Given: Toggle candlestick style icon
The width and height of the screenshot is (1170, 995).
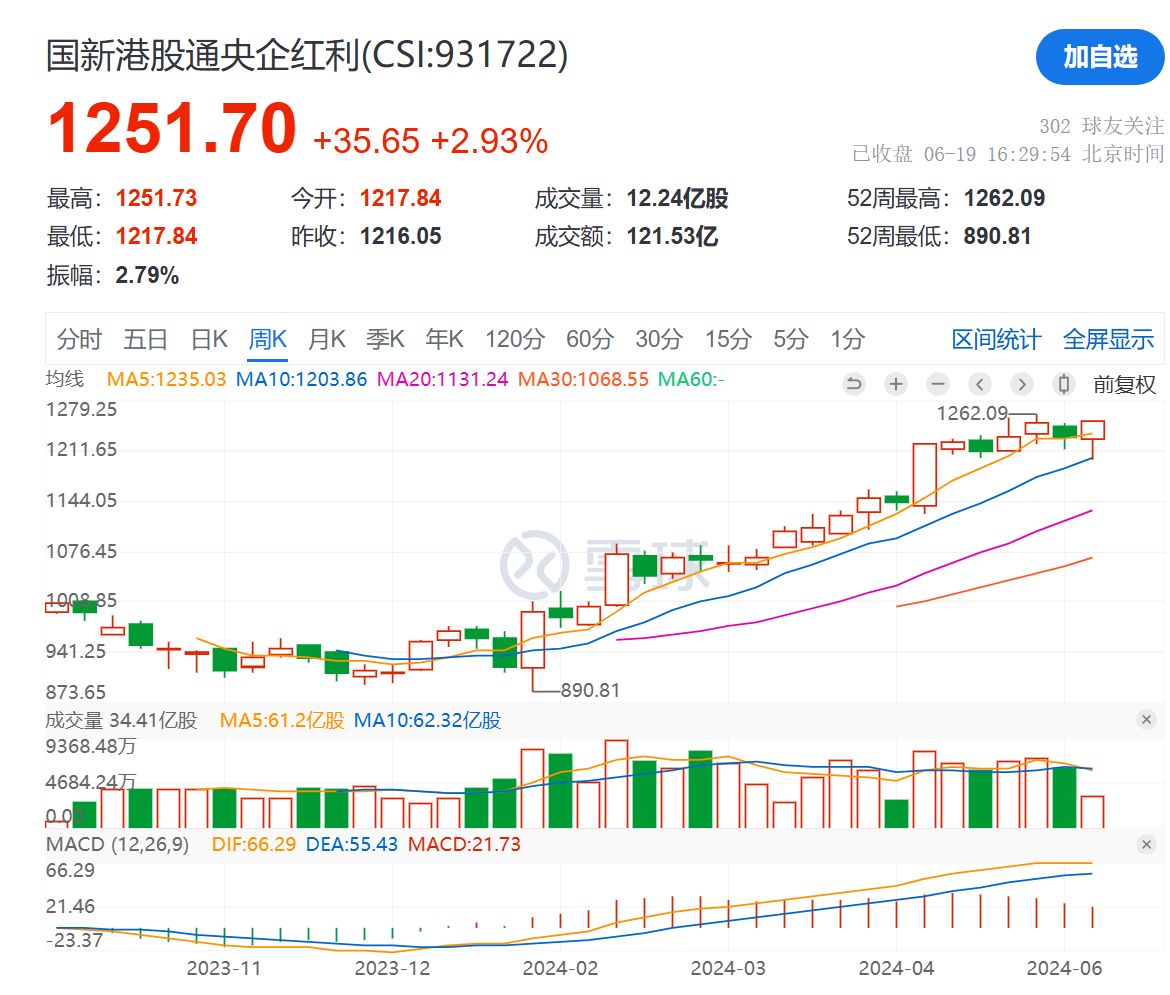Looking at the screenshot, I should click(1064, 384).
